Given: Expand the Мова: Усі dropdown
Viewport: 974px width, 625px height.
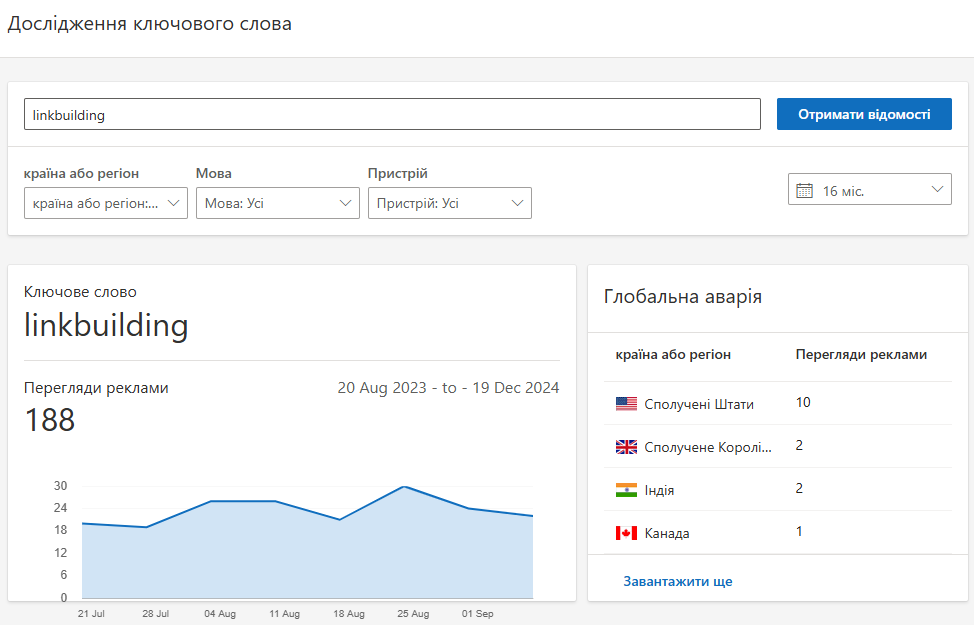Looking at the screenshot, I should [x=278, y=203].
